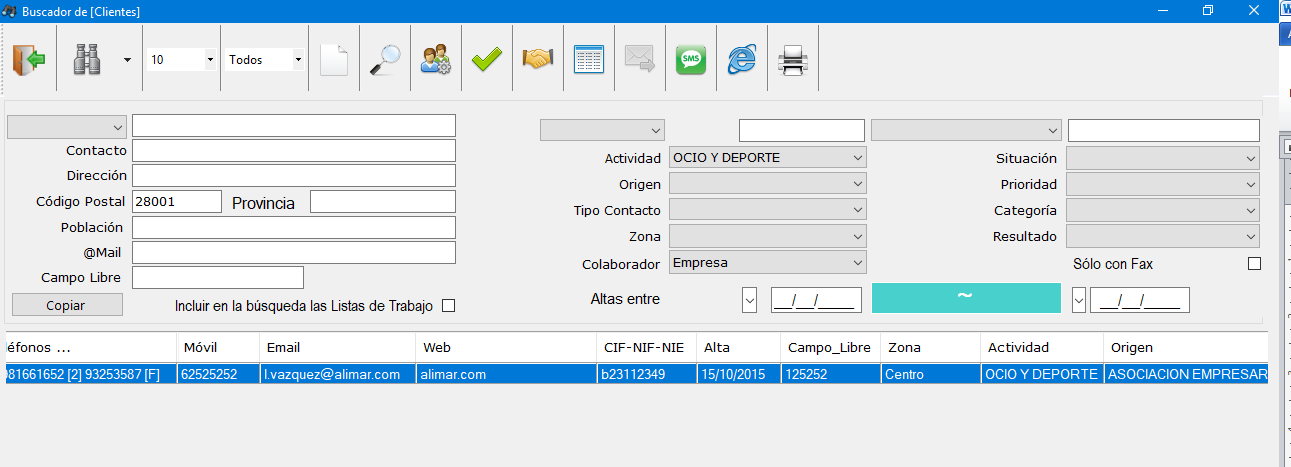Open the calendar dropdown before the first date

point(750,299)
